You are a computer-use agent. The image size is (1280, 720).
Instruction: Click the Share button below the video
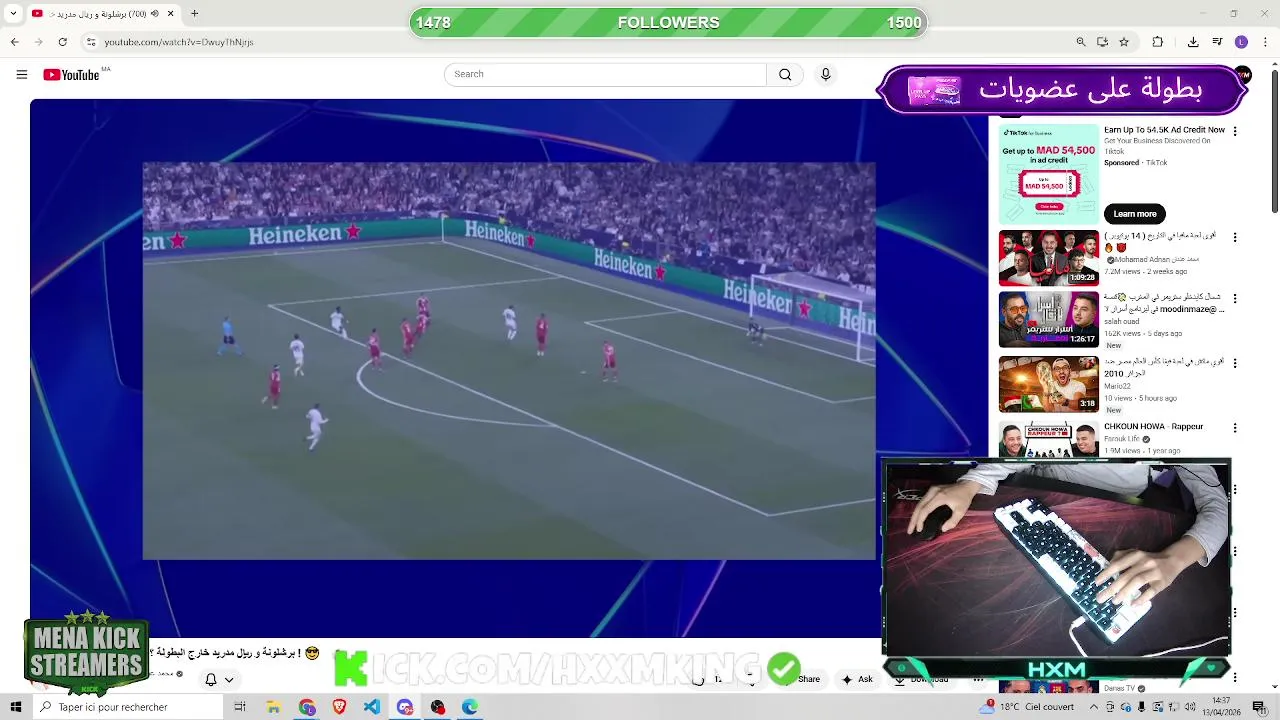804,679
